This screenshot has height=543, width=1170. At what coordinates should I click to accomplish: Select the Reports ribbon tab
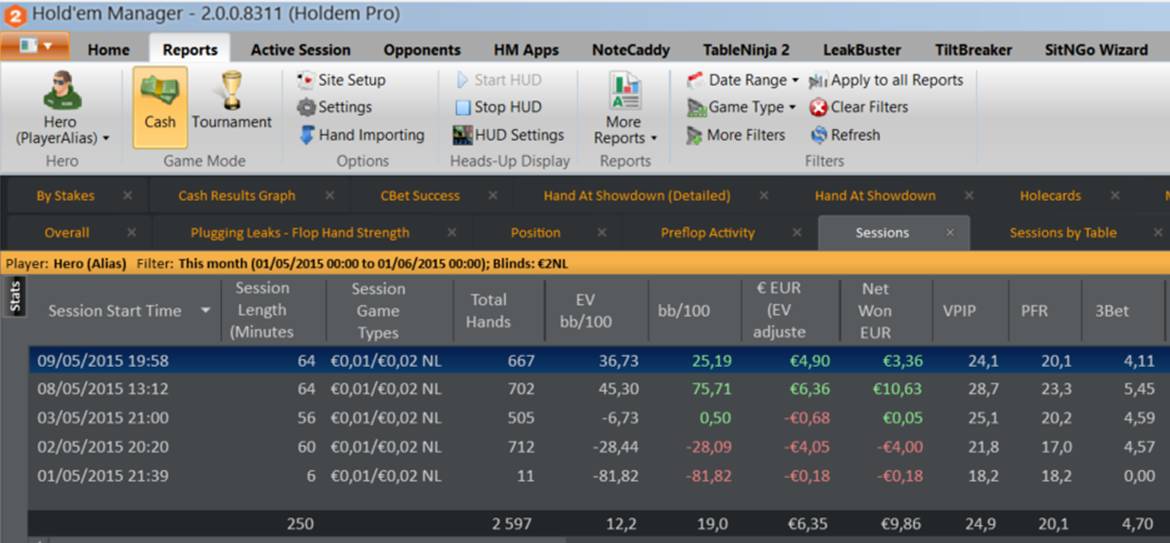[x=190, y=50]
